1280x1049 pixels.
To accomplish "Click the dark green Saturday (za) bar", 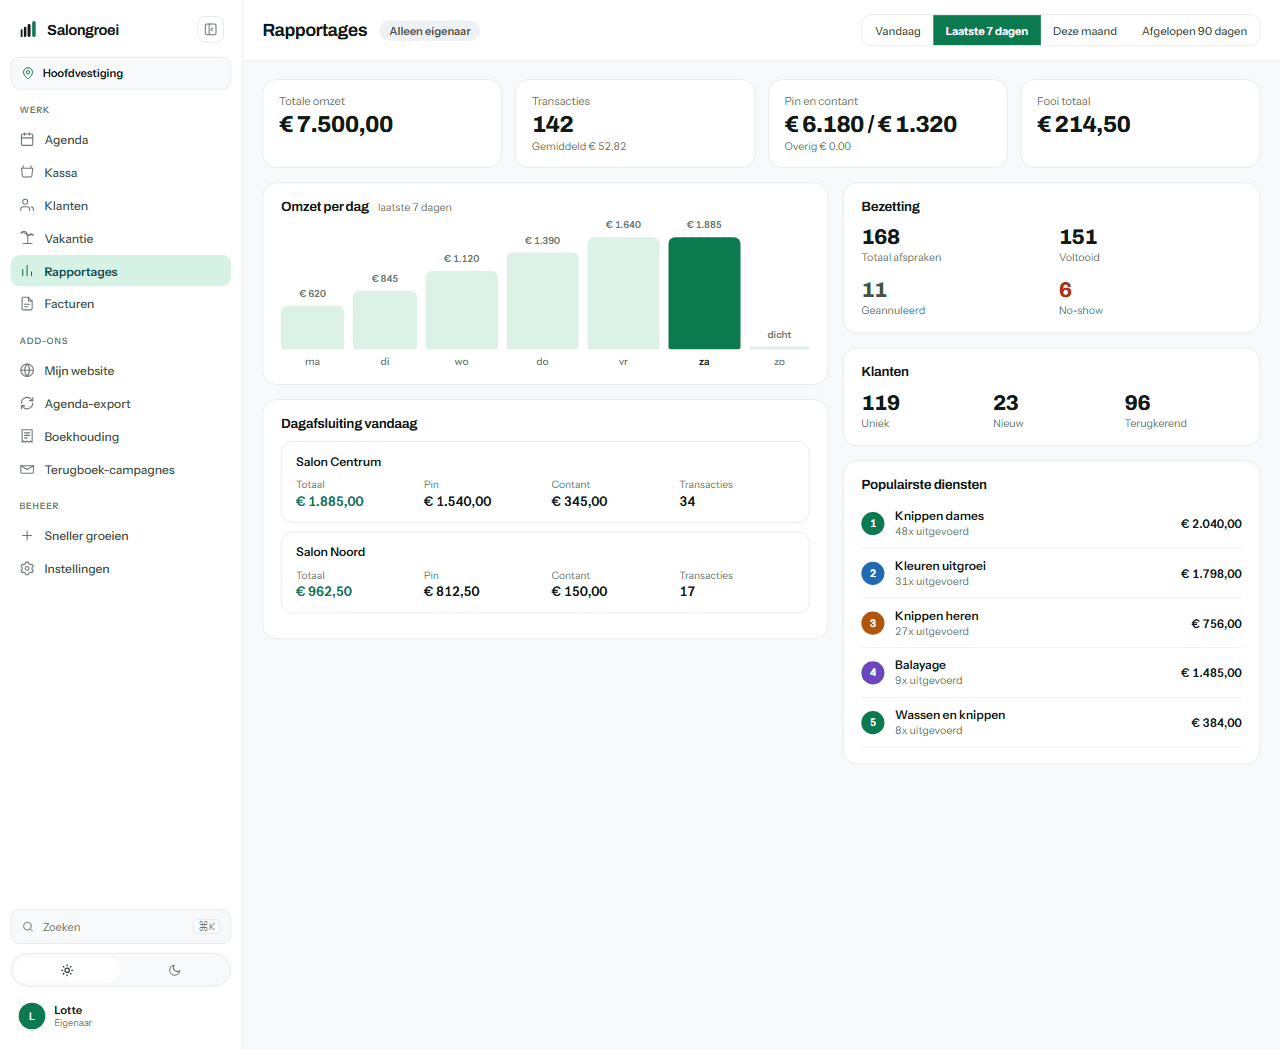I will 704,293.
